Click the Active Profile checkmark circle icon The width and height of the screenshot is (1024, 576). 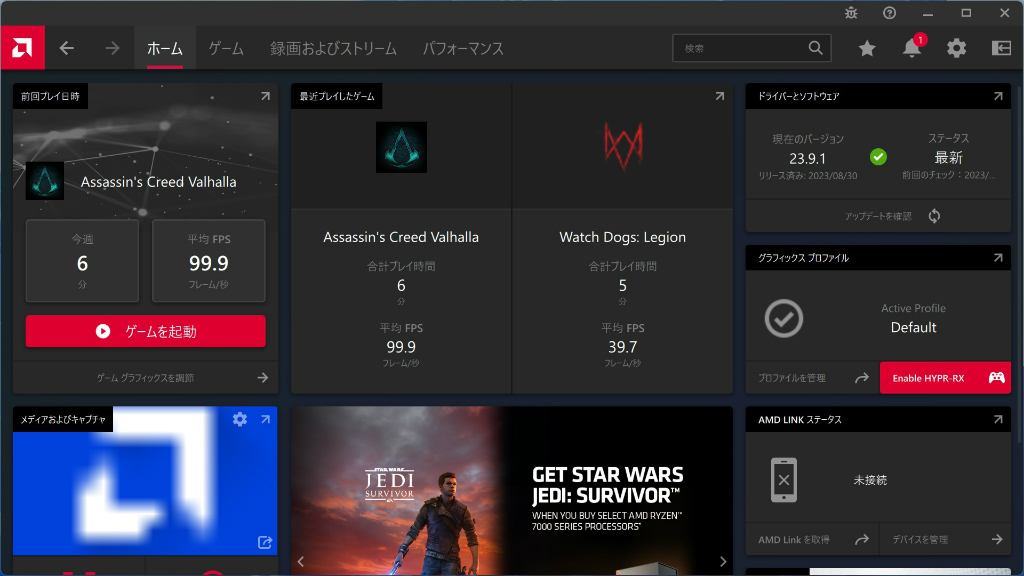[784, 319]
